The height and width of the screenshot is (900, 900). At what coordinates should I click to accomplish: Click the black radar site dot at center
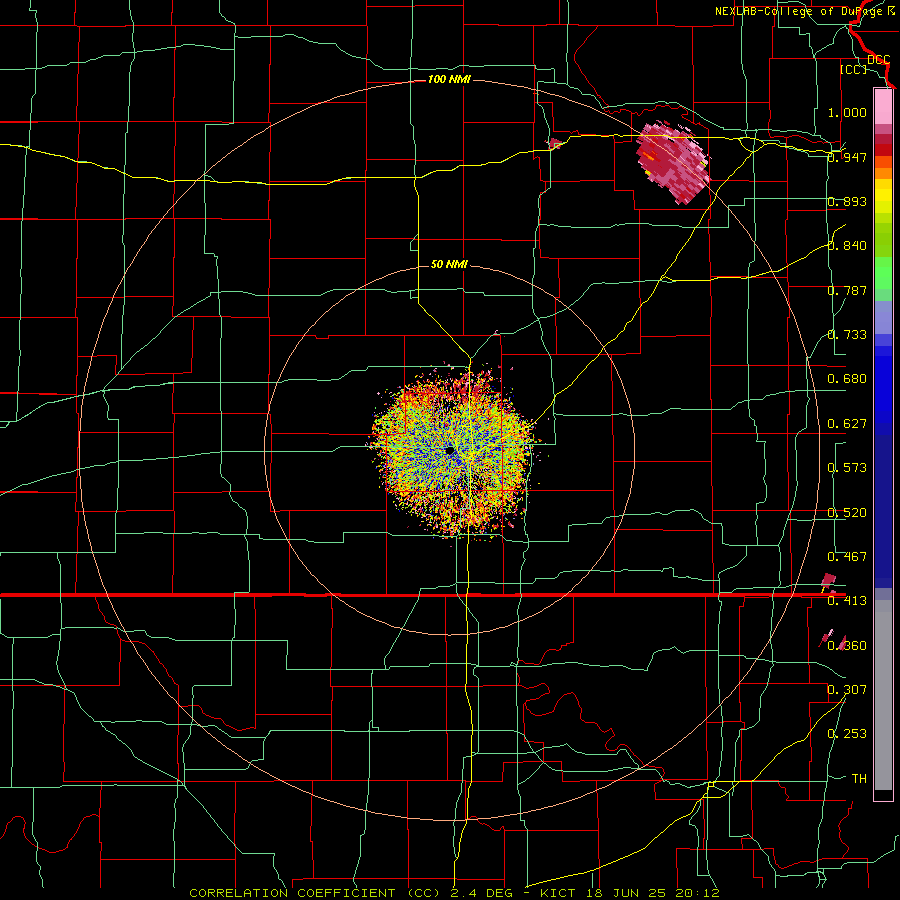(449, 451)
